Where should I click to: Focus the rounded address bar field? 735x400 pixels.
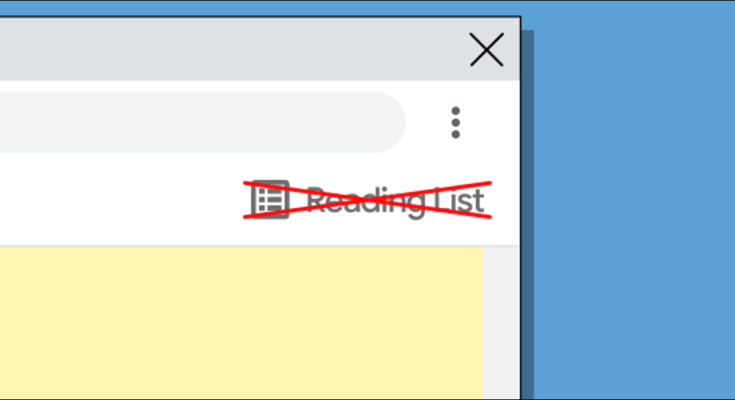point(202,122)
